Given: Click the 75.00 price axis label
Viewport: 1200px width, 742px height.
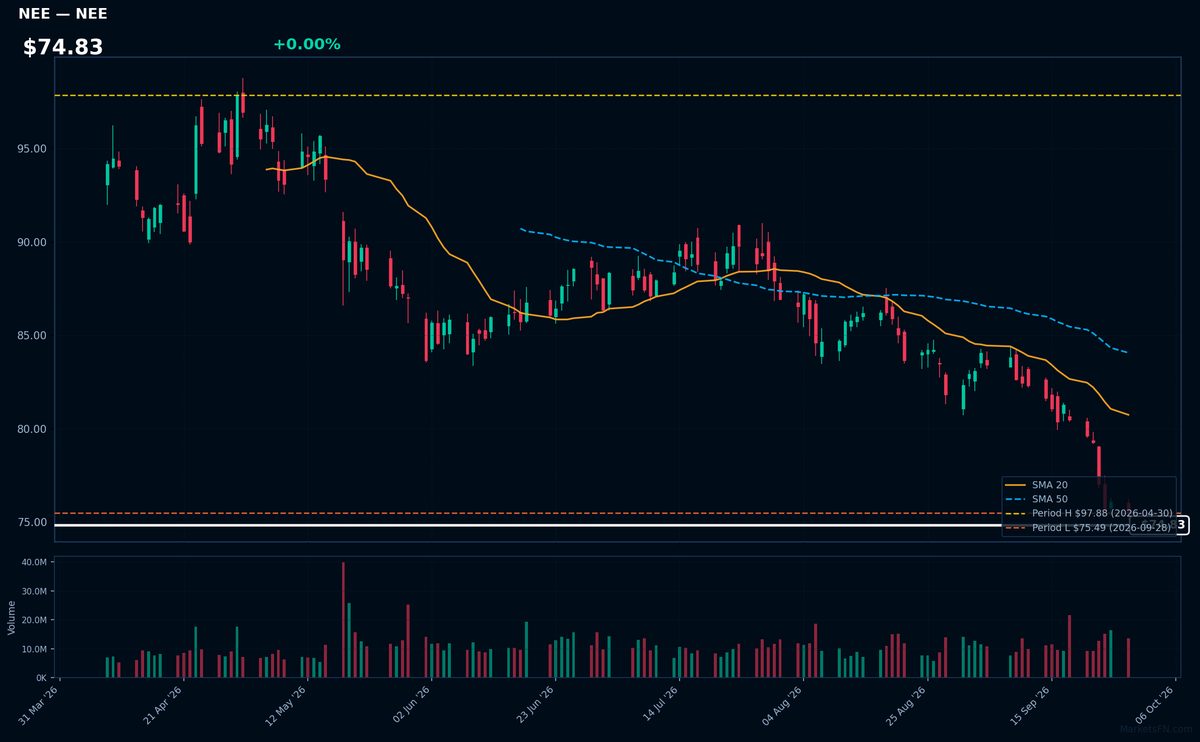Looking at the screenshot, I should pyautogui.click(x=32, y=522).
